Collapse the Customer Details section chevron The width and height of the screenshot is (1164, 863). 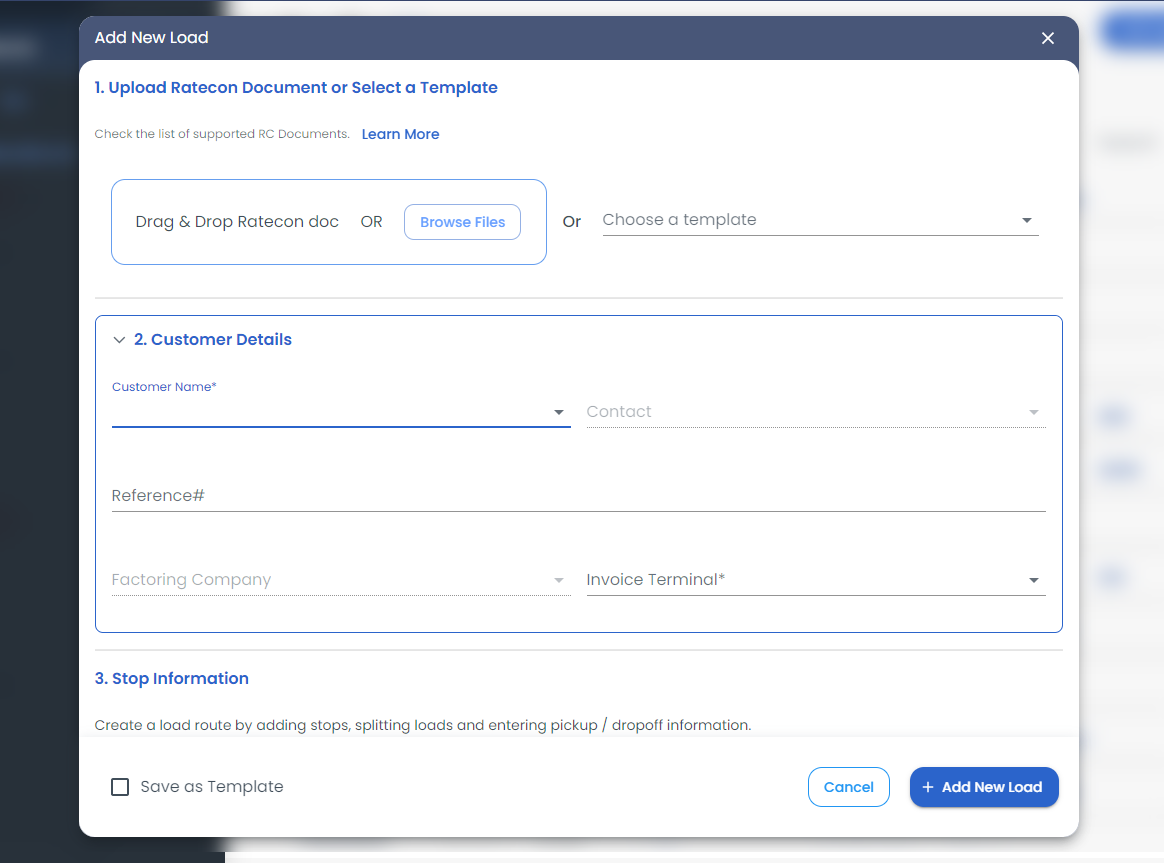click(119, 340)
